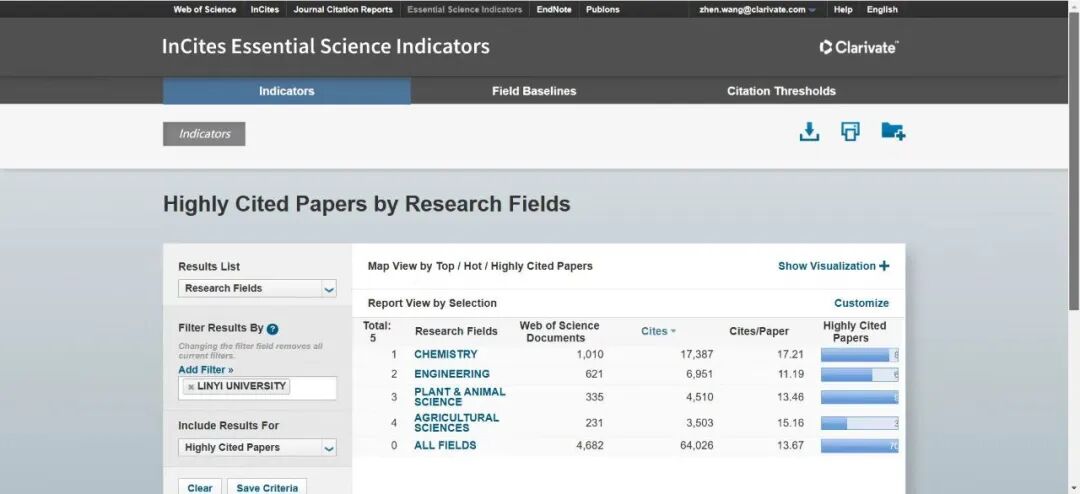Click the Highly Cited Papers column header
Screen dimensions: 1080x494
(855, 331)
